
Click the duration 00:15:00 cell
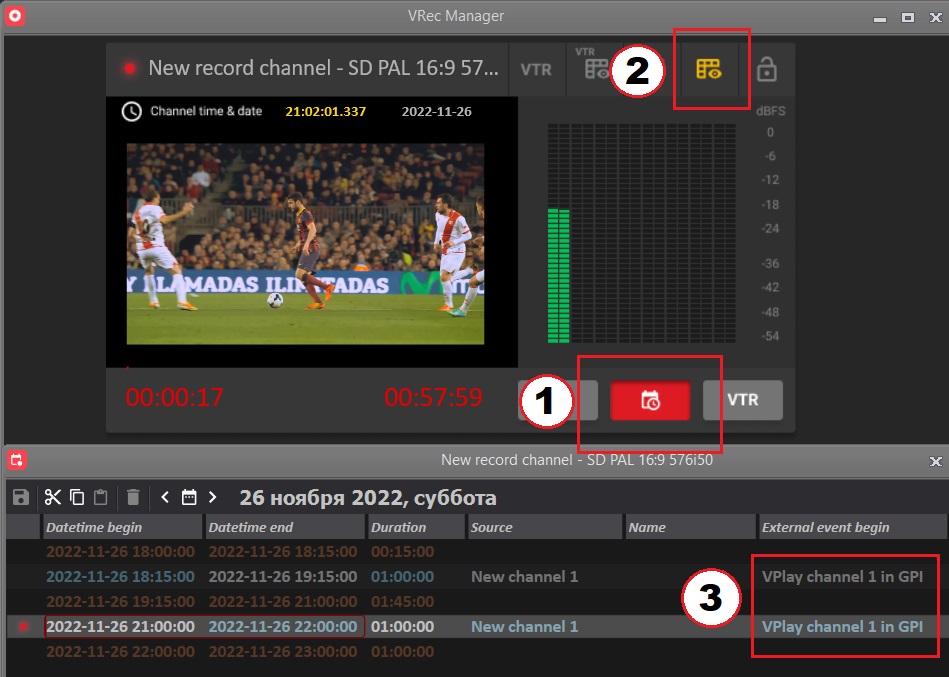402,552
